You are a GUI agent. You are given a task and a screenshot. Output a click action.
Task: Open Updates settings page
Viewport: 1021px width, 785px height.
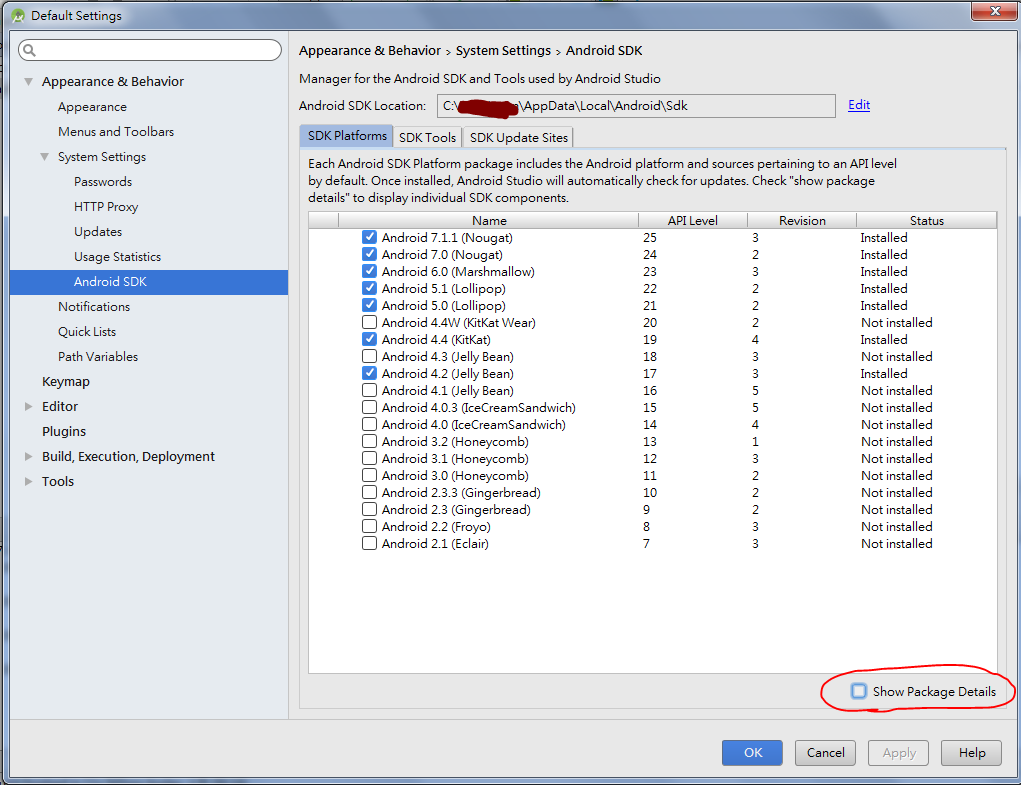pyautogui.click(x=98, y=232)
